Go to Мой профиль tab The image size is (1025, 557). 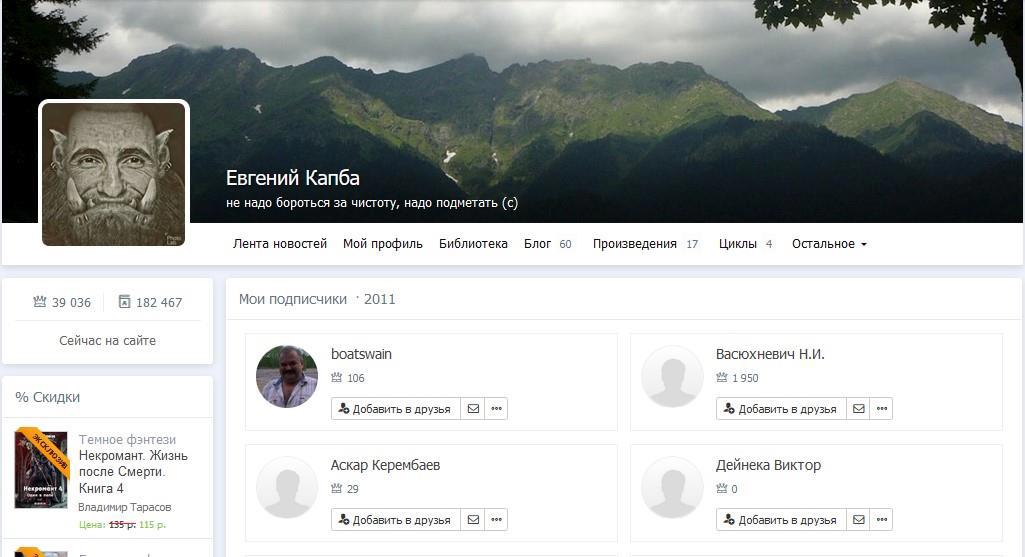click(382, 244)
